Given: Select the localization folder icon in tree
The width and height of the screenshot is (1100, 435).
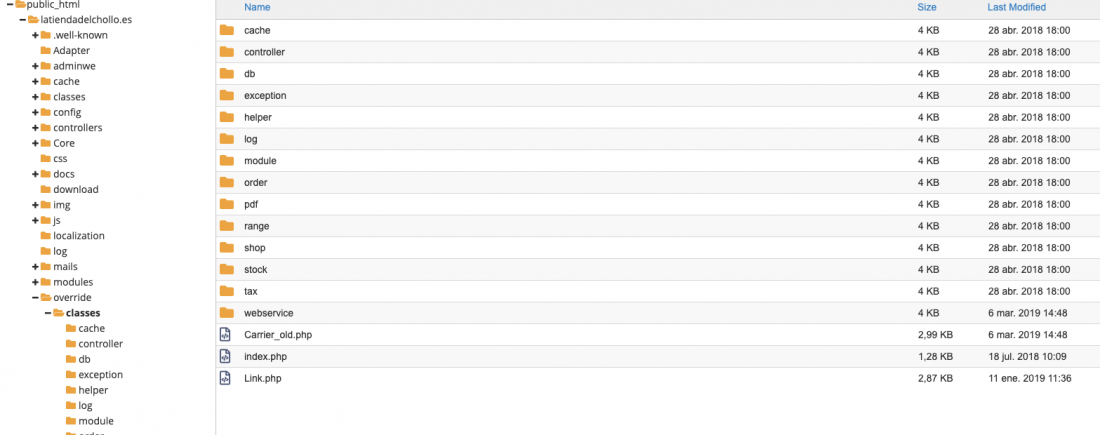Looking at the screenshot, I should (46, 236).
